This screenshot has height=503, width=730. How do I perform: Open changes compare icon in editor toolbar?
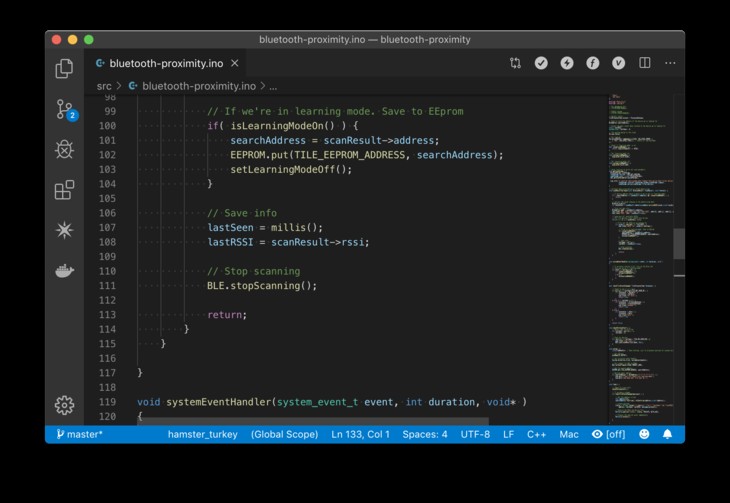515,63
